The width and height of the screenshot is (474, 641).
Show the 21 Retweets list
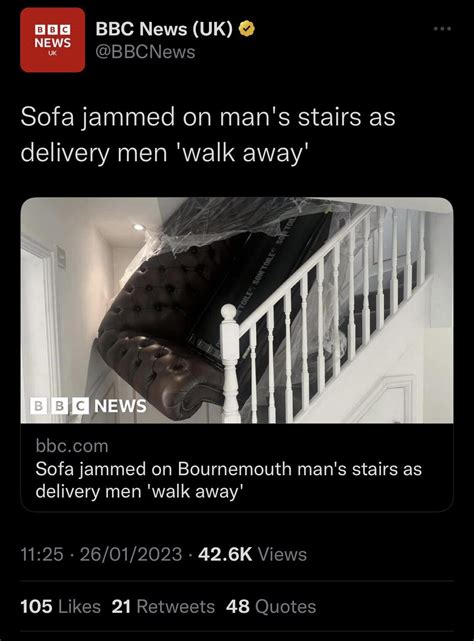click(x=163, y=607)
